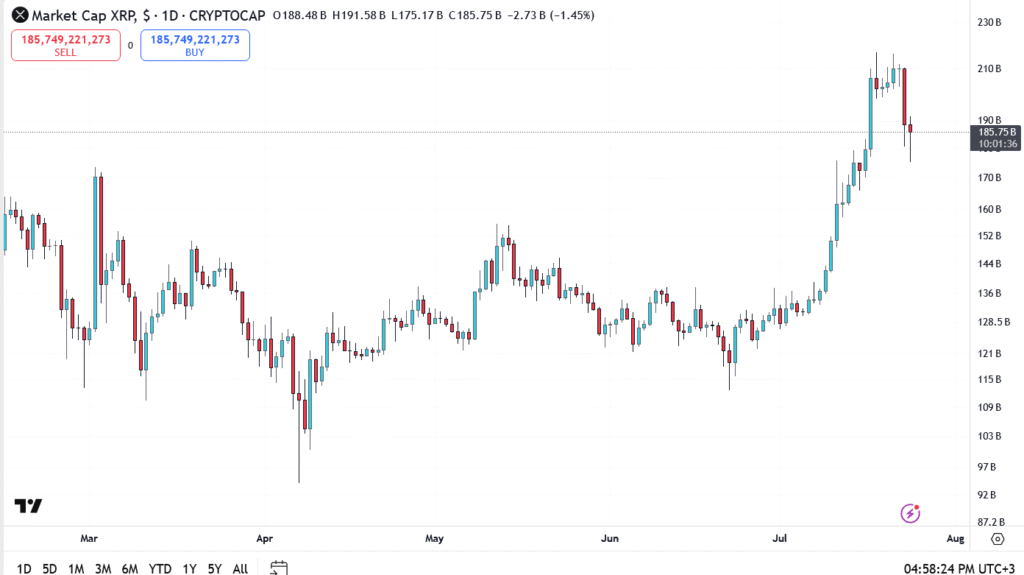Show the 5Y time range

click(x=215, y=569)
